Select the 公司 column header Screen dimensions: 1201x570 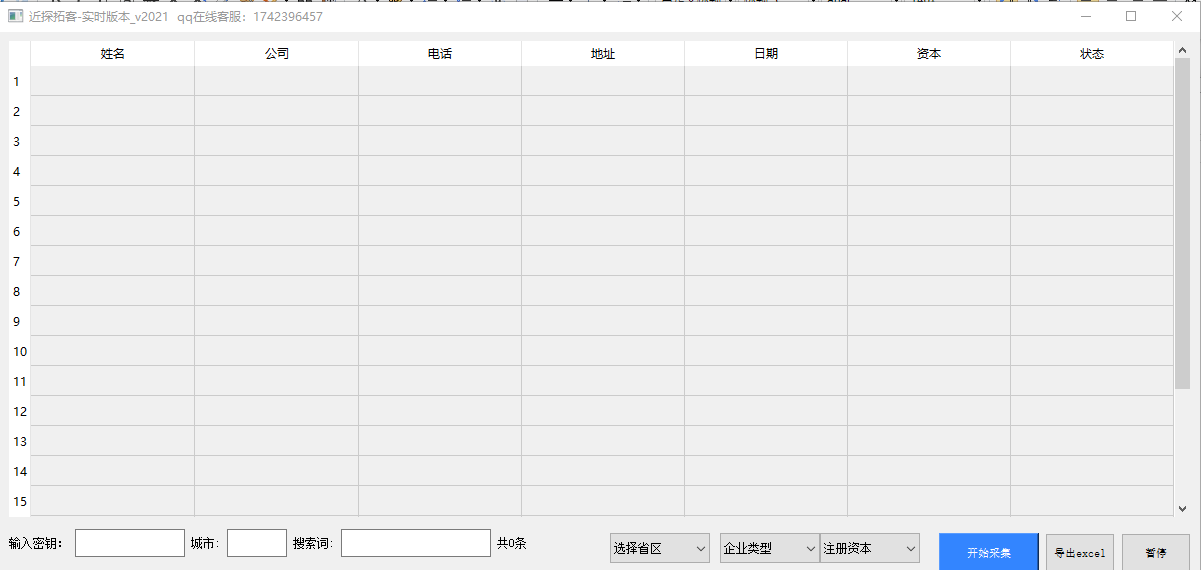point(277,54)
